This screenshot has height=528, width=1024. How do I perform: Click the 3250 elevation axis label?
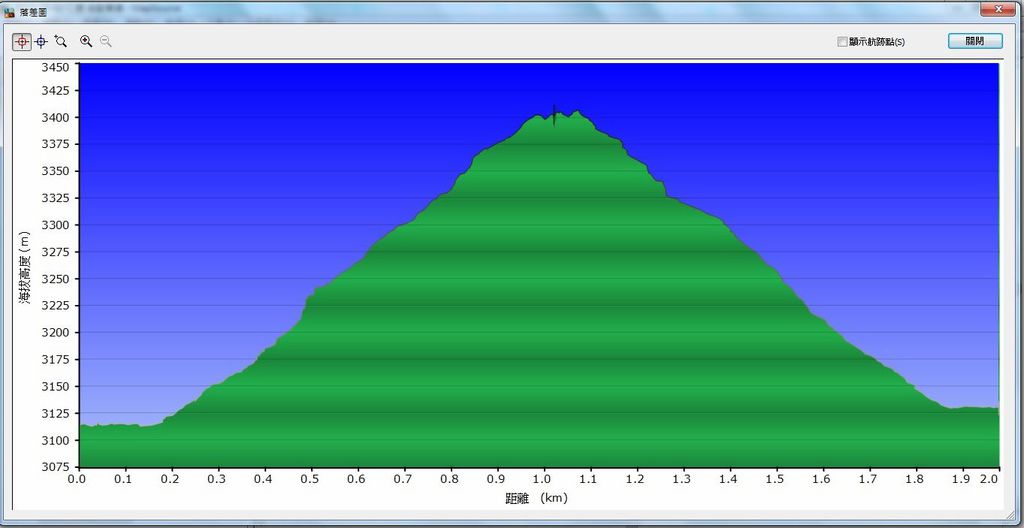coord(57,279)
